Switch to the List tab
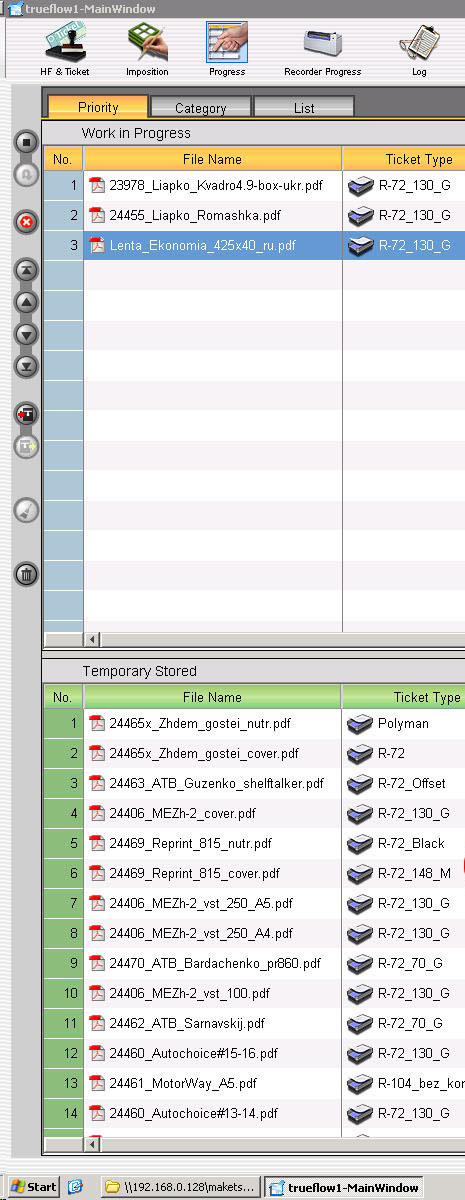The width and height of the screenshot is (465, 1200). 304,108
